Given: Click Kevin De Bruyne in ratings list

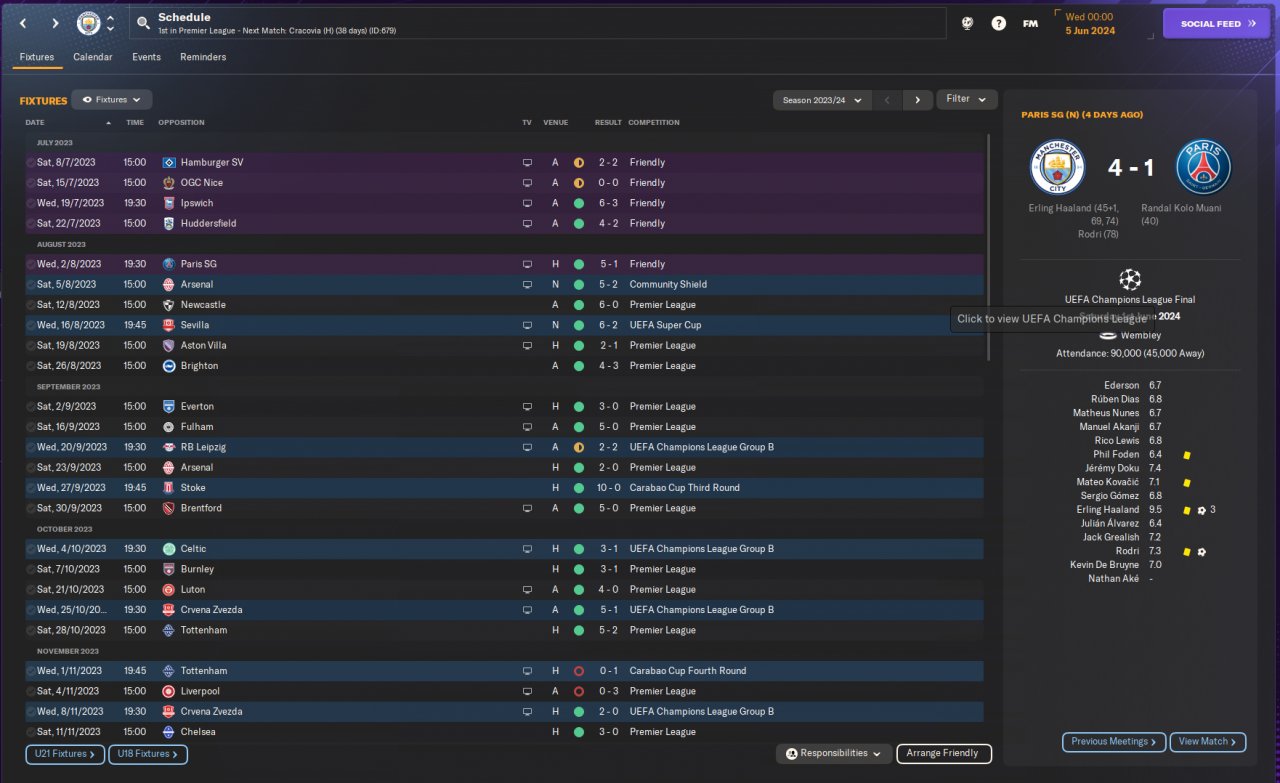Looking at the screenshot, I should (x=1104, y=565).
